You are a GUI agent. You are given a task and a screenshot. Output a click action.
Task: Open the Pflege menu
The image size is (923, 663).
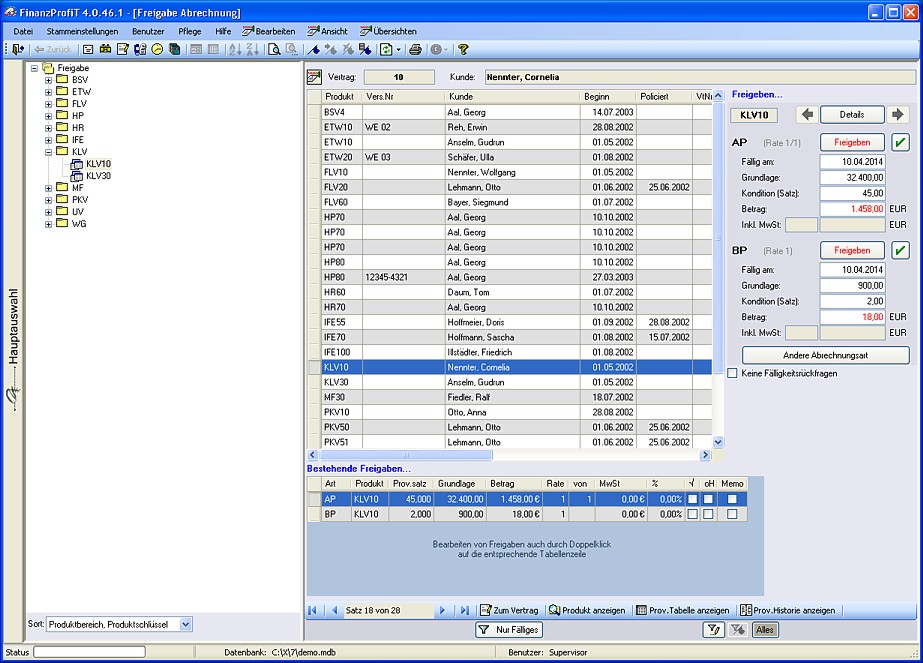pos(189,31)
